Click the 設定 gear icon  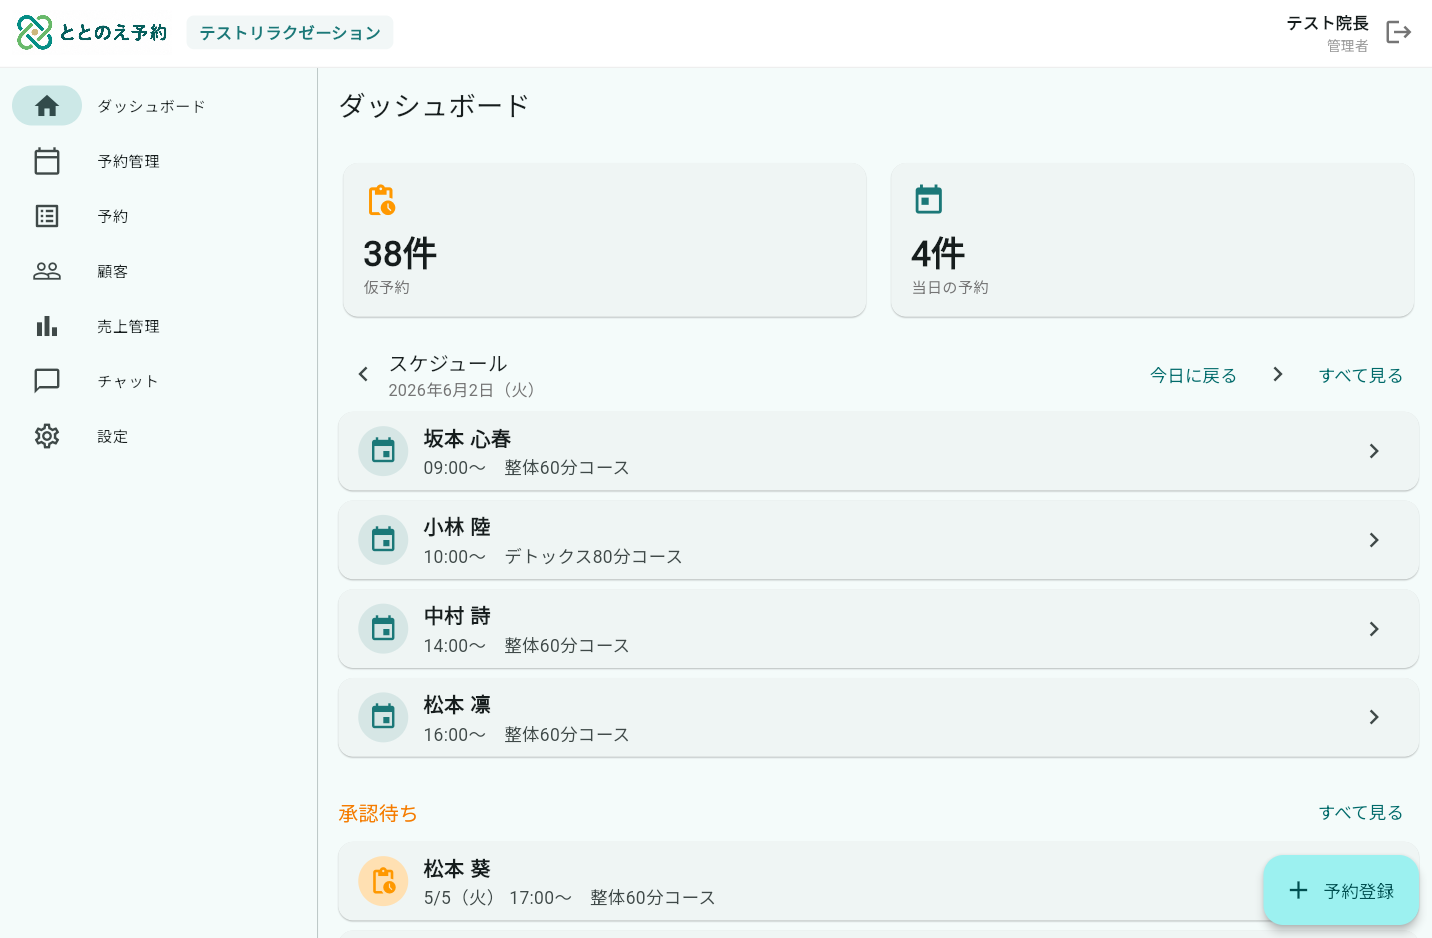pos(47,436)
